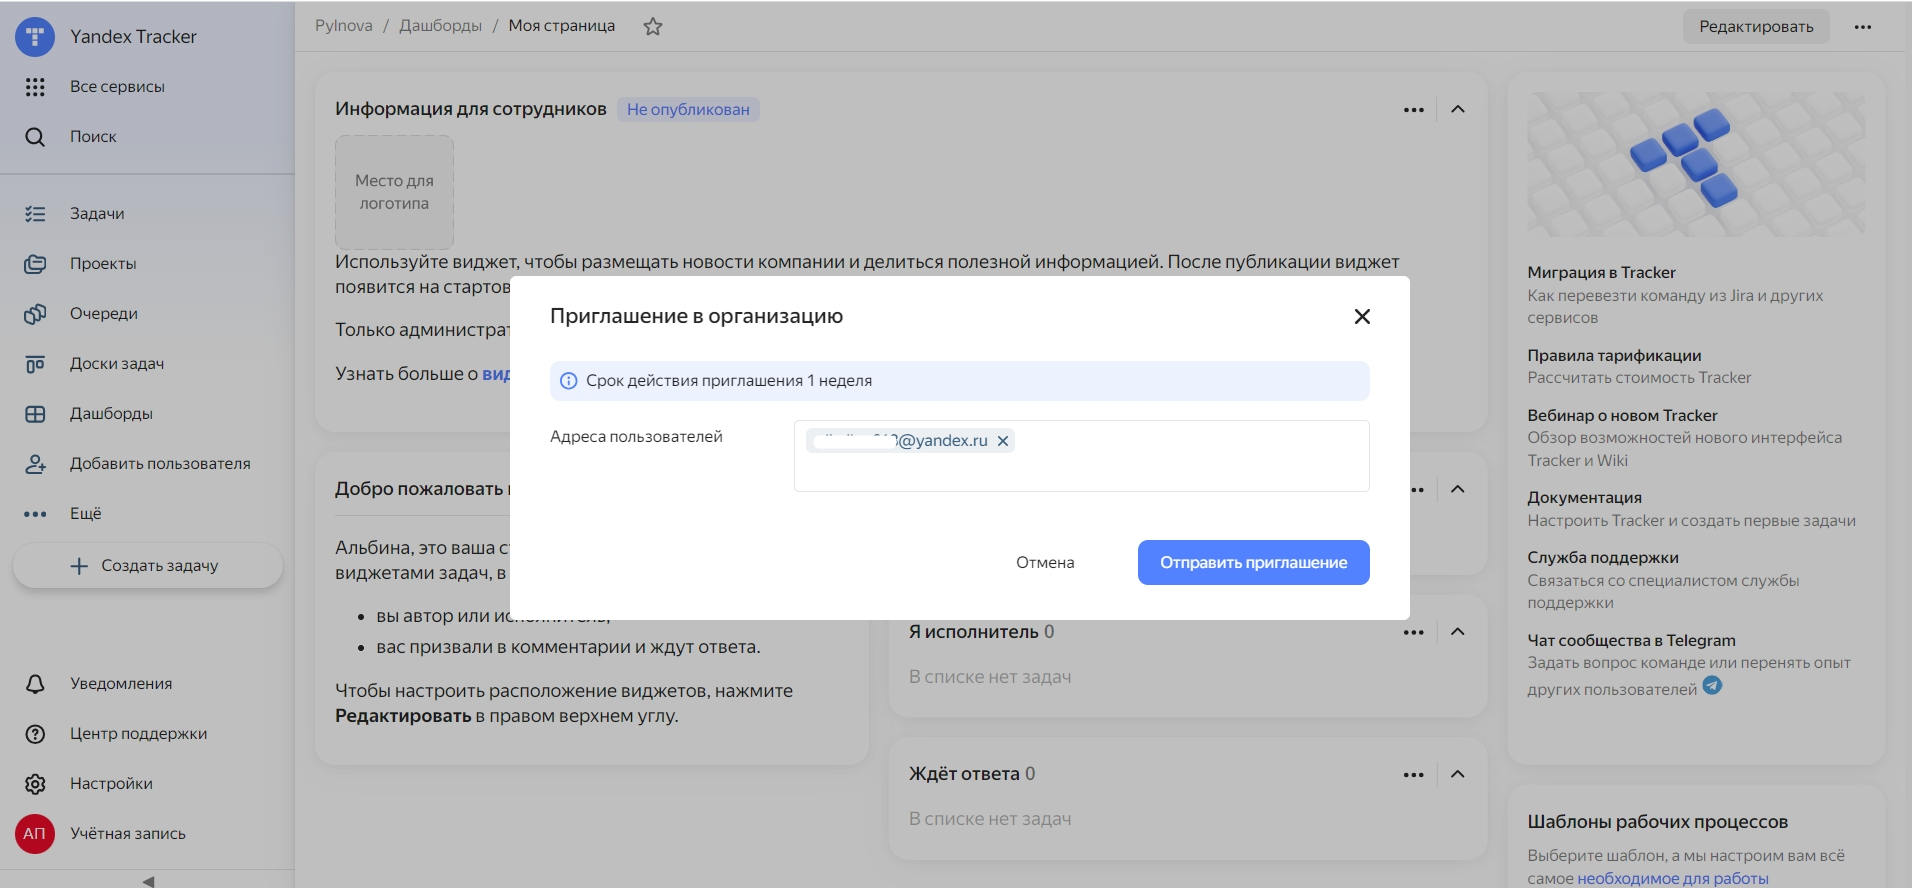This screenshot has width=1912, height=888.
Task: Click the АП account avatar
Action: tap(35, 834)
